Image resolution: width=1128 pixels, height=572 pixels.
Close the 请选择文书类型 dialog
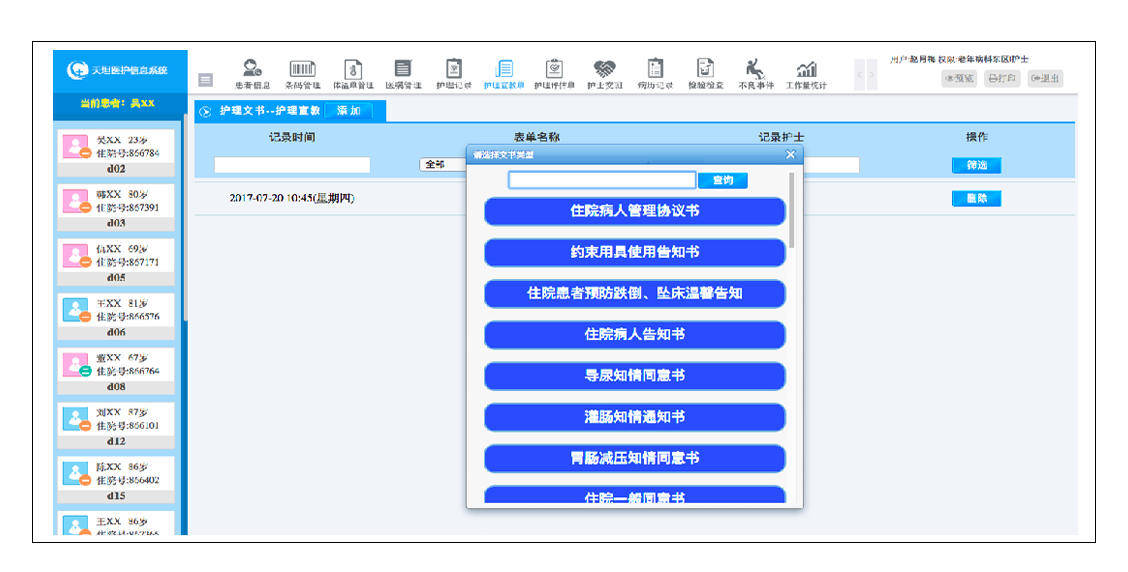click(790, 154)
